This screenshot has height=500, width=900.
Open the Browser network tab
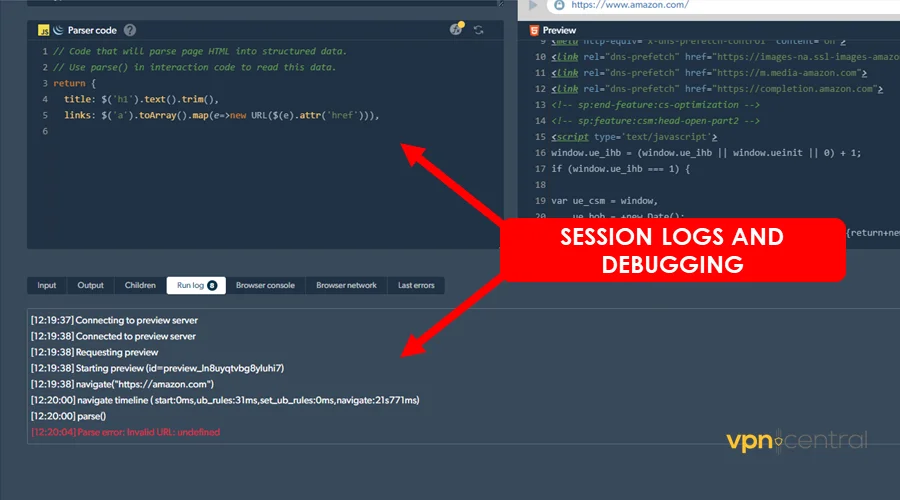346,285
